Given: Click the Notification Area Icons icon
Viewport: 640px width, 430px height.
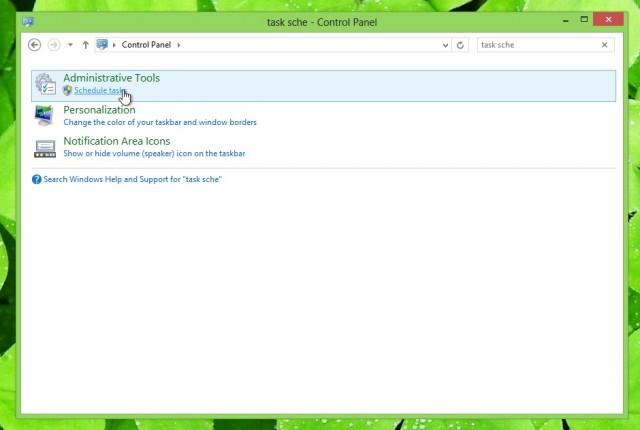Looking at the screenshot, I should [45, 149].
